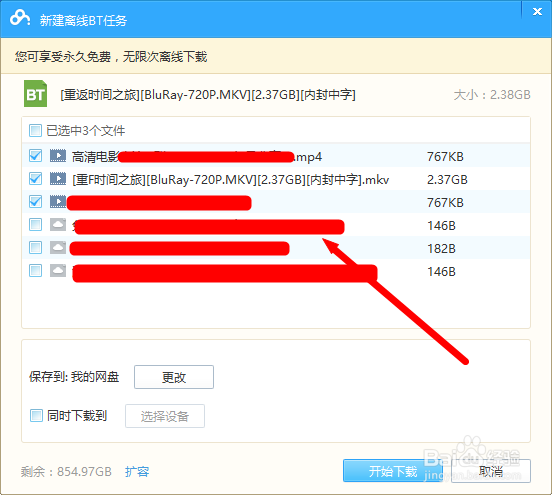552x495 pixels.
Task: Check the first 146B file checkbox
Action: [35, 225]
